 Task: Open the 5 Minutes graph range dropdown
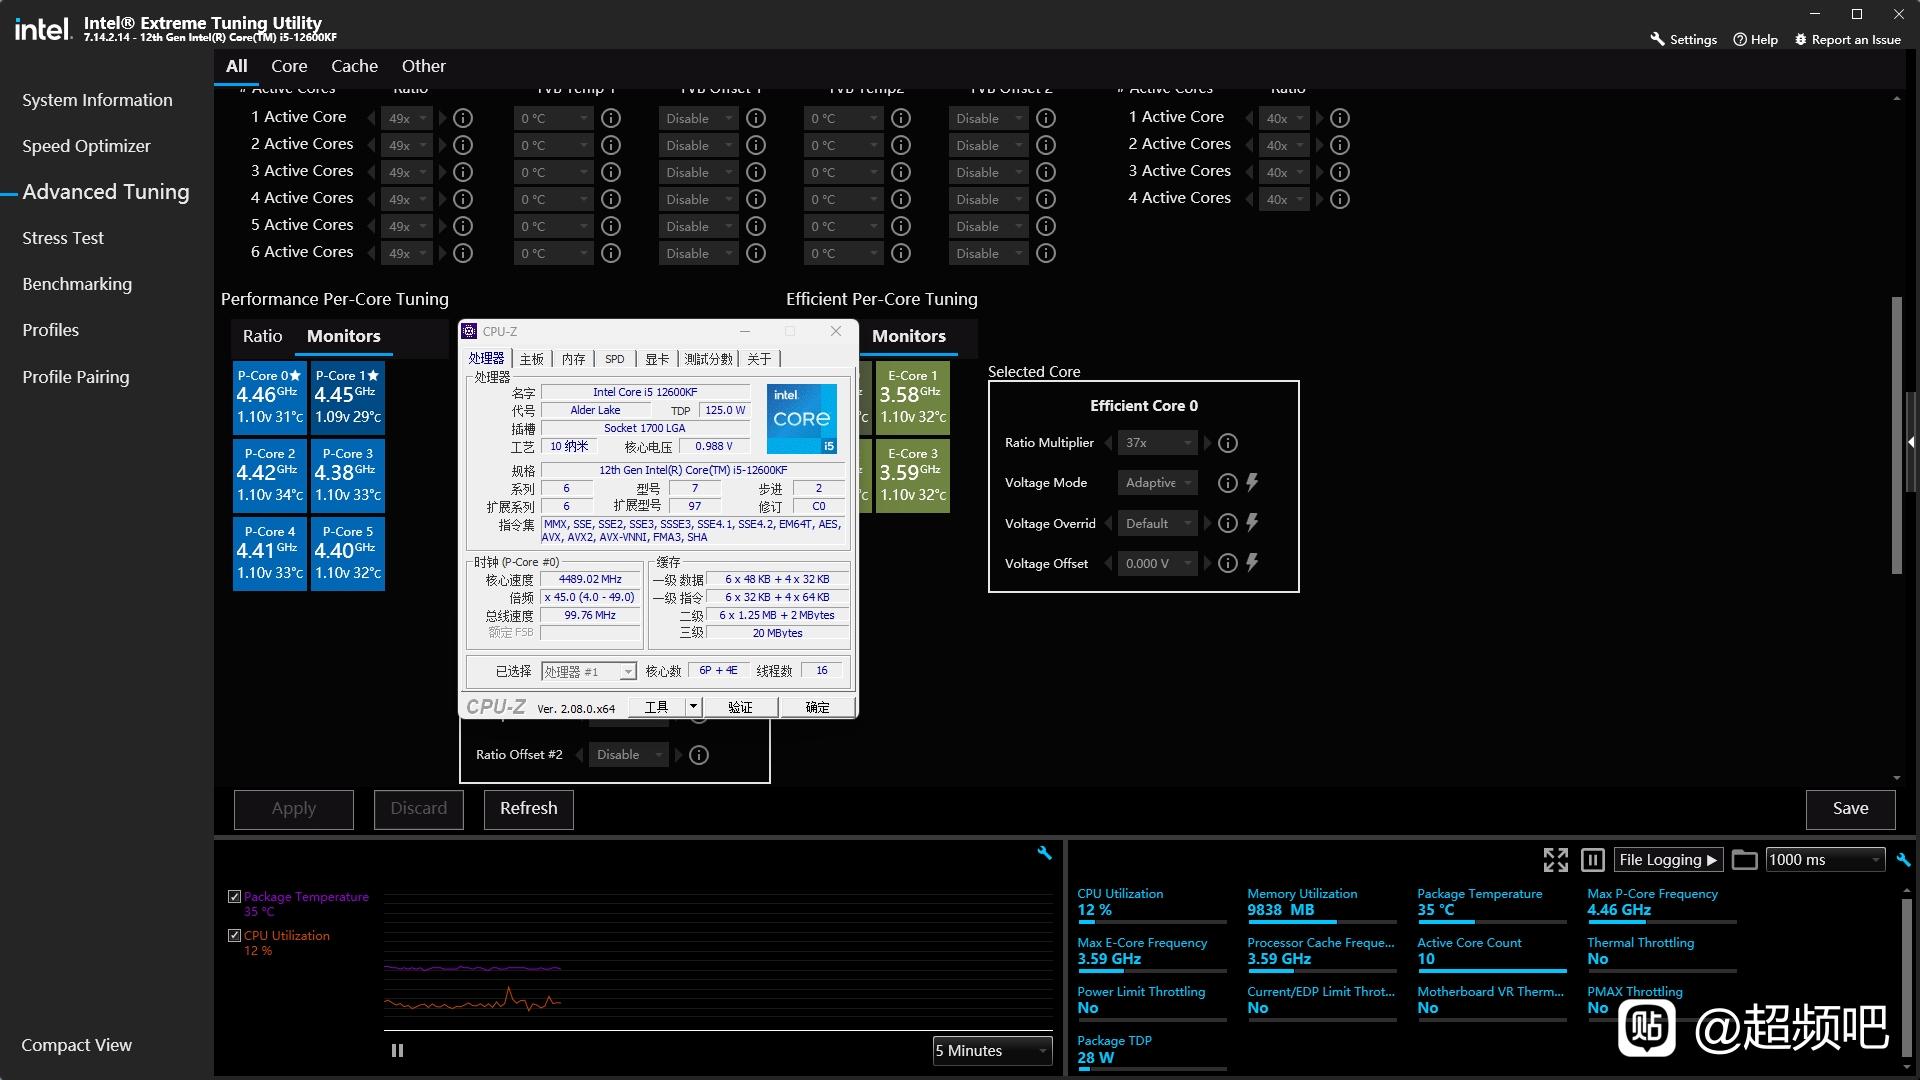[992, 1051]
